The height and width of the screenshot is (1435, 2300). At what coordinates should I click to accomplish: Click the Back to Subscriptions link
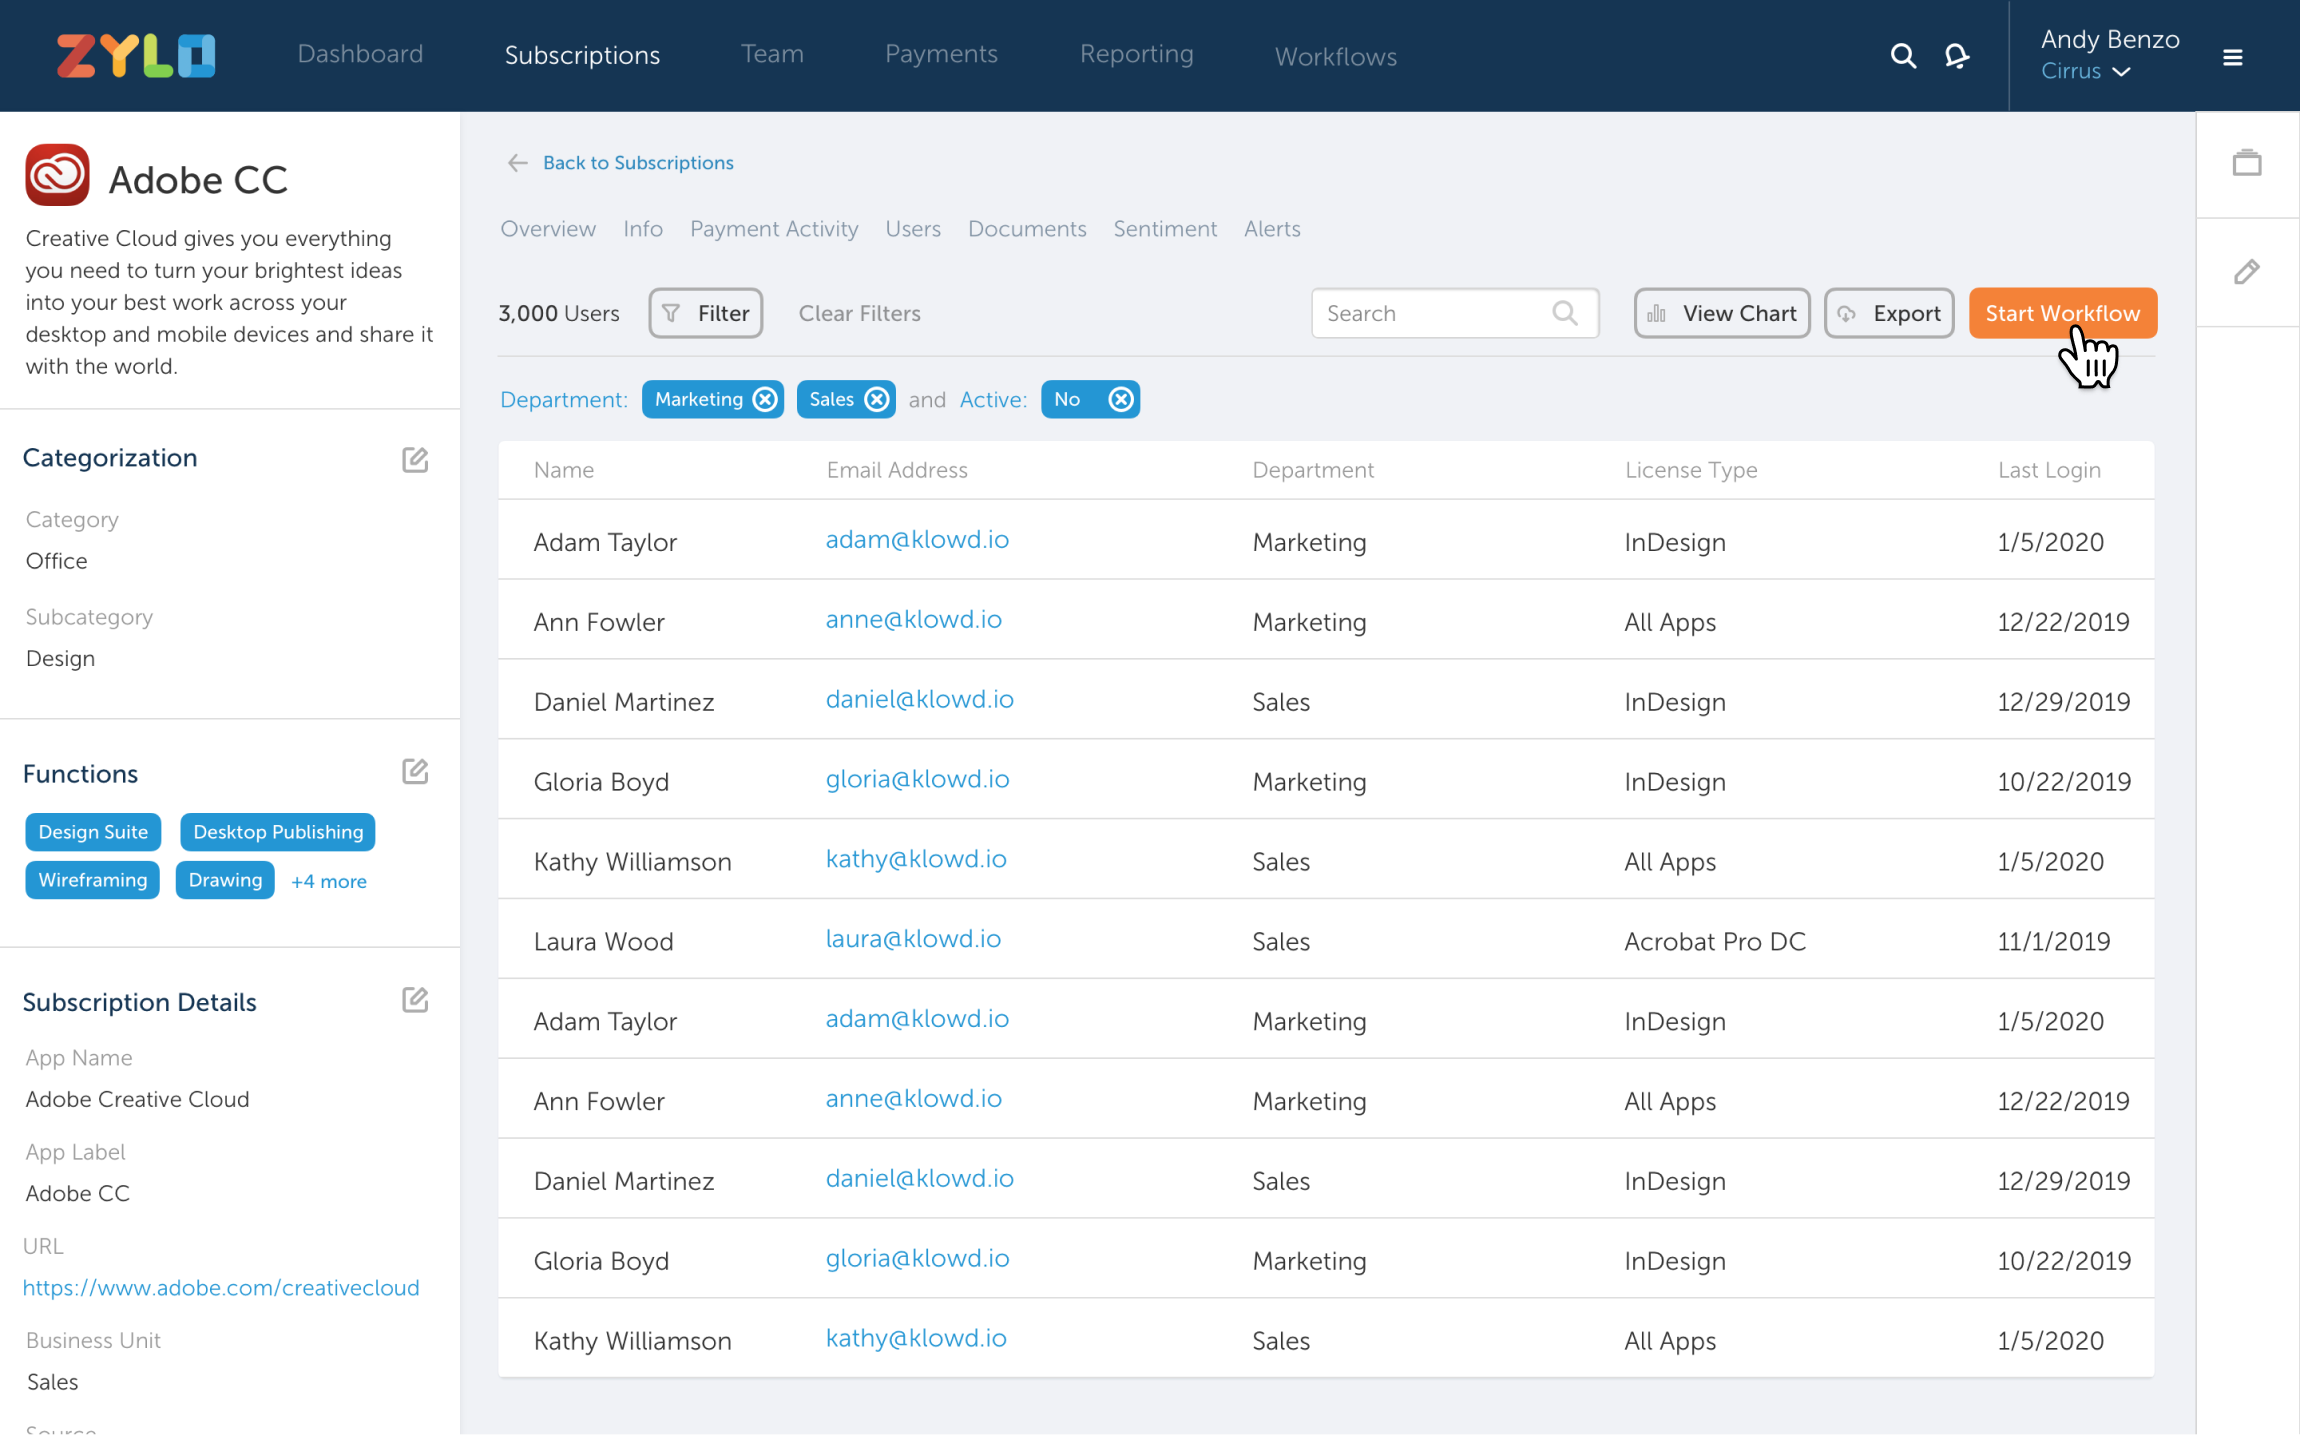pos(638,163)
